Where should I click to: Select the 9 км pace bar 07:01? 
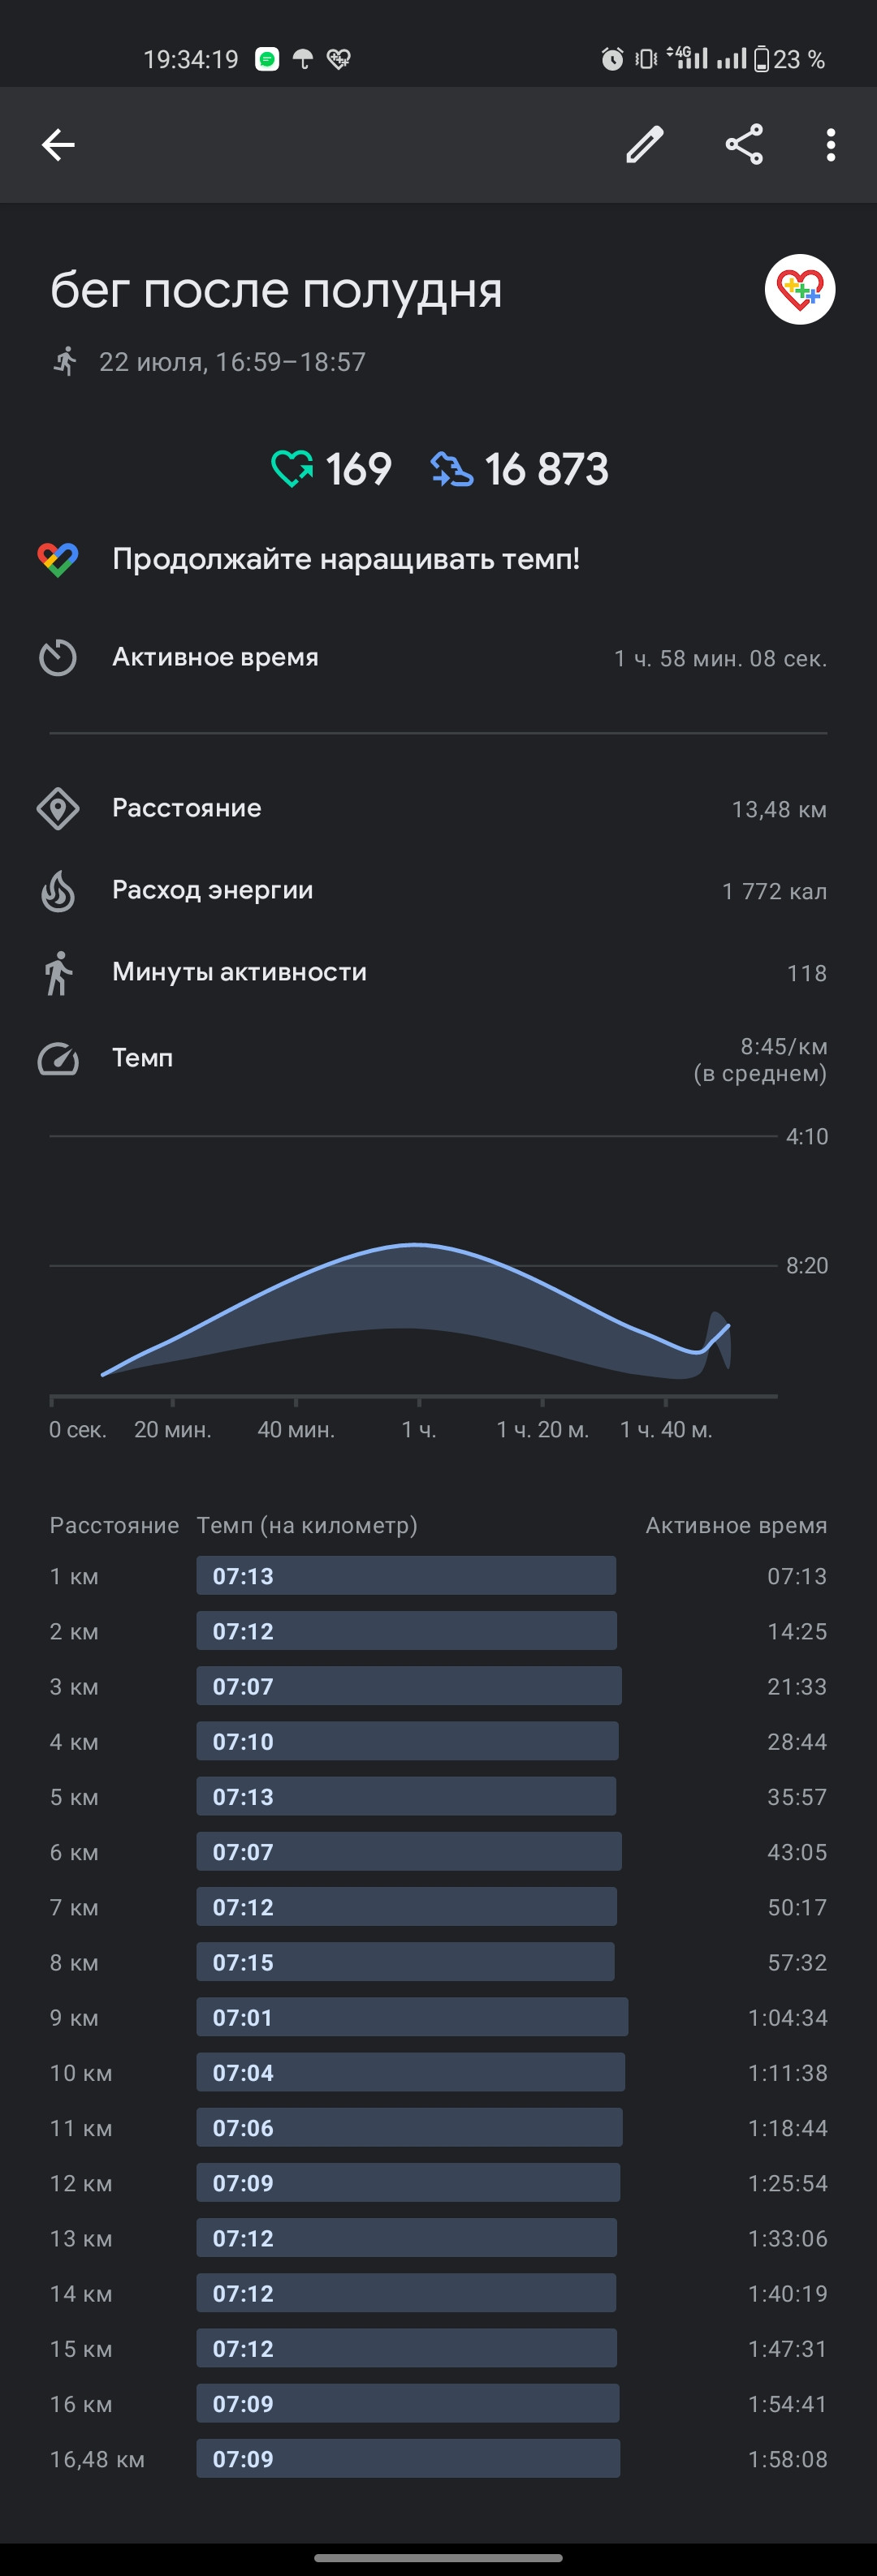coord(412,2017)
